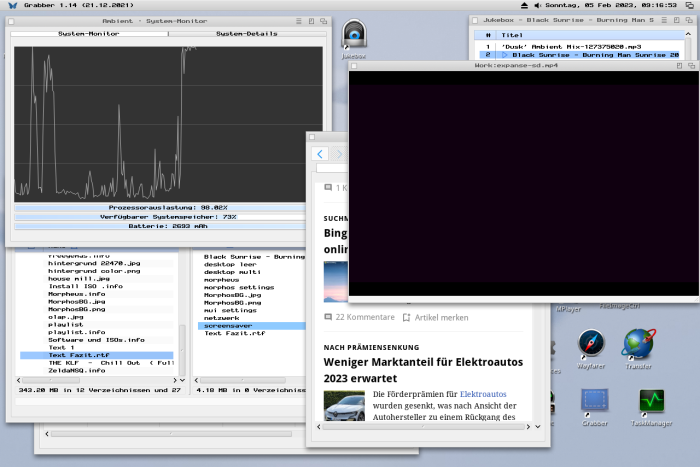Image resolution: width=700 pixels, height=467 pixels.
Task: Click the browser back arrow button
Action: coord(320,154)
